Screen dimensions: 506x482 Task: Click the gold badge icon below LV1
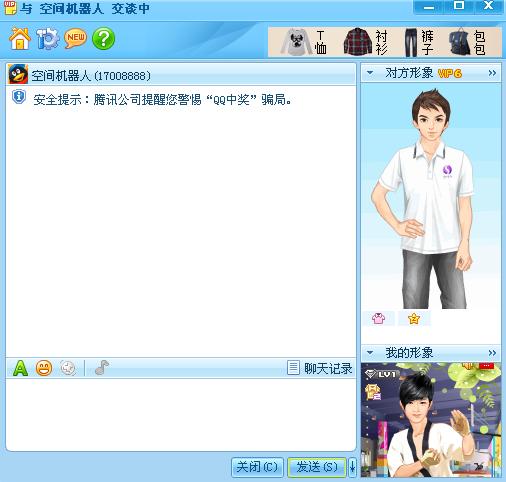click(x=373, y=392)
